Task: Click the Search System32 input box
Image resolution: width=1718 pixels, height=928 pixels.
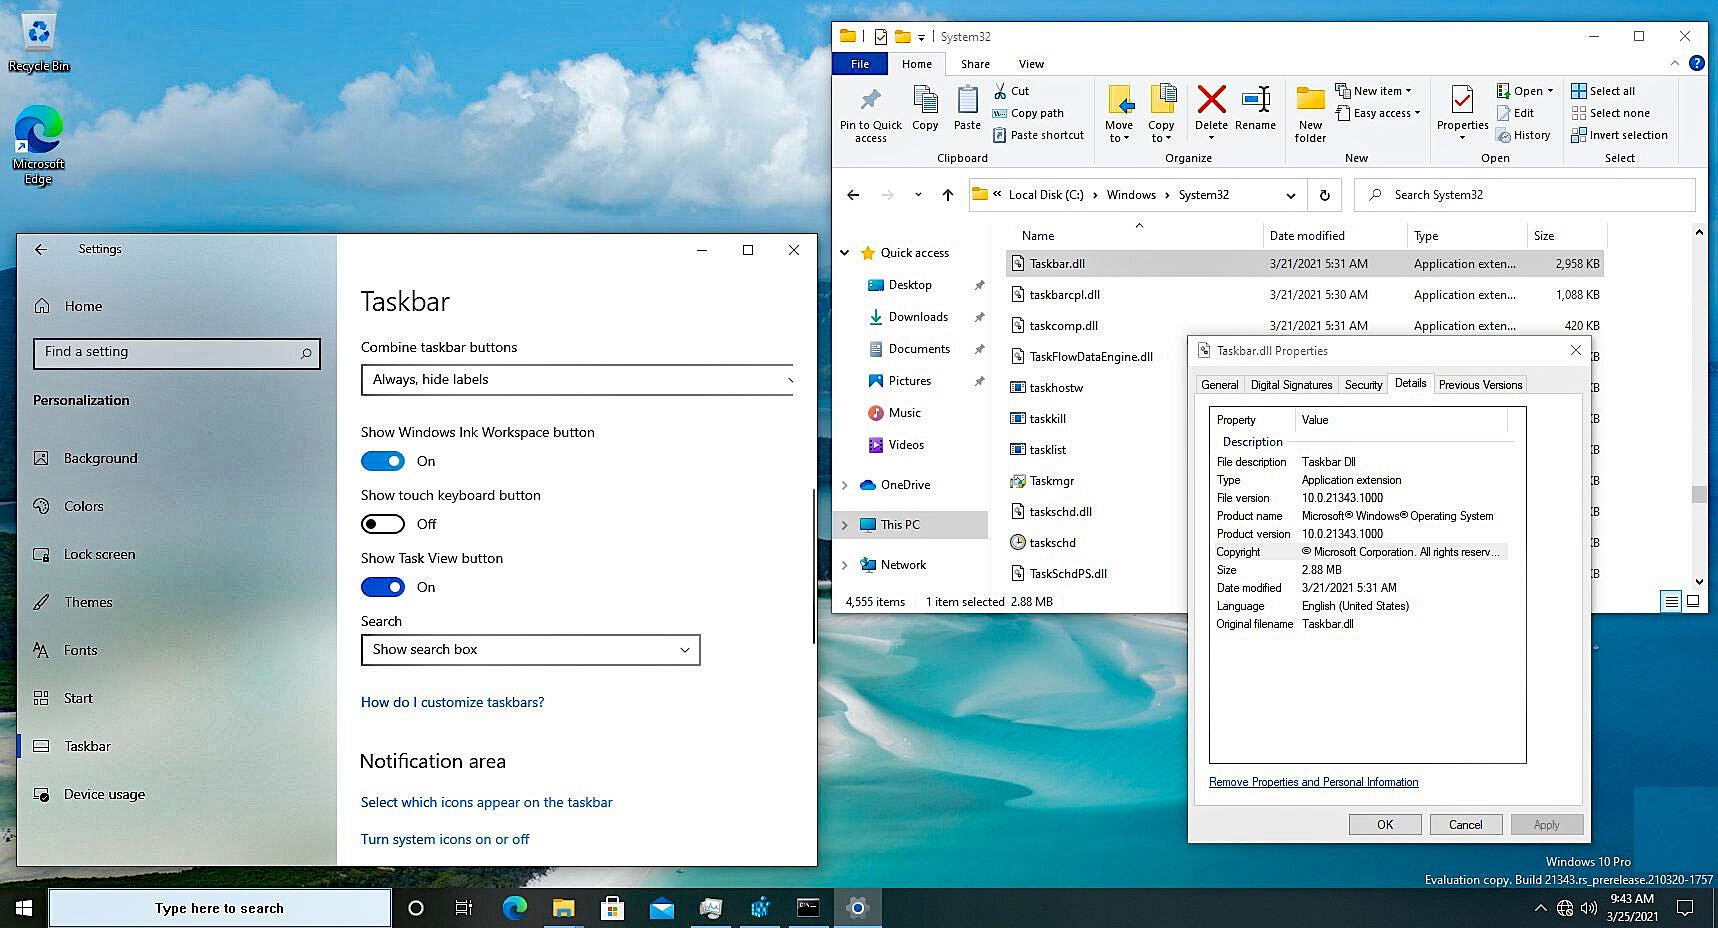Action: pos(1524,195)
